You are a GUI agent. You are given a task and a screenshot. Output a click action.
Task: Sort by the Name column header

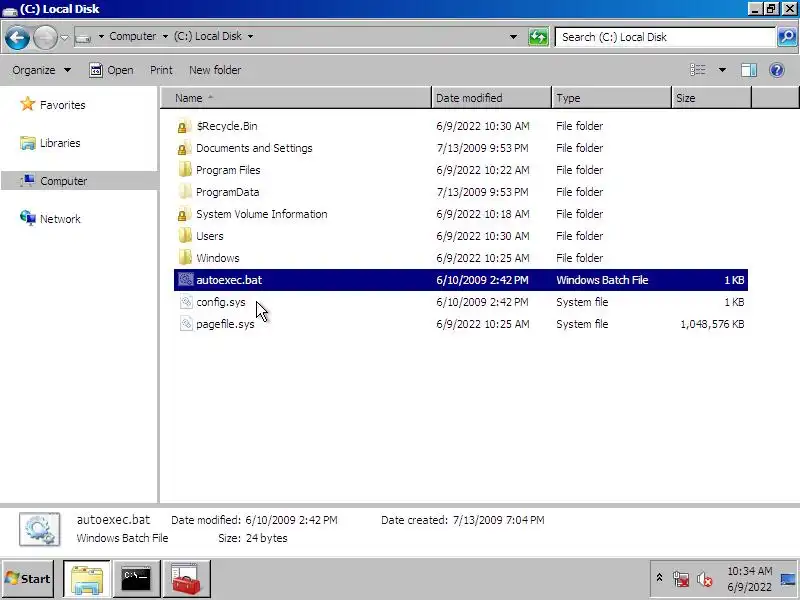pyautogui.click(x=296, y=98)
